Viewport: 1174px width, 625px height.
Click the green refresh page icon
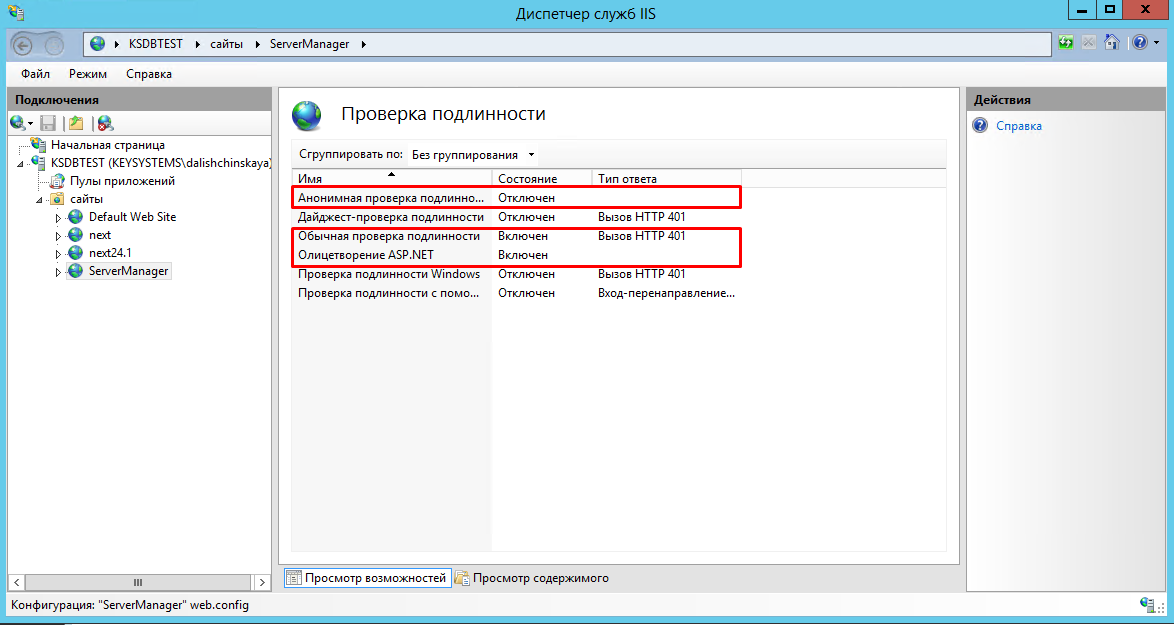[x=1065, y=43]
